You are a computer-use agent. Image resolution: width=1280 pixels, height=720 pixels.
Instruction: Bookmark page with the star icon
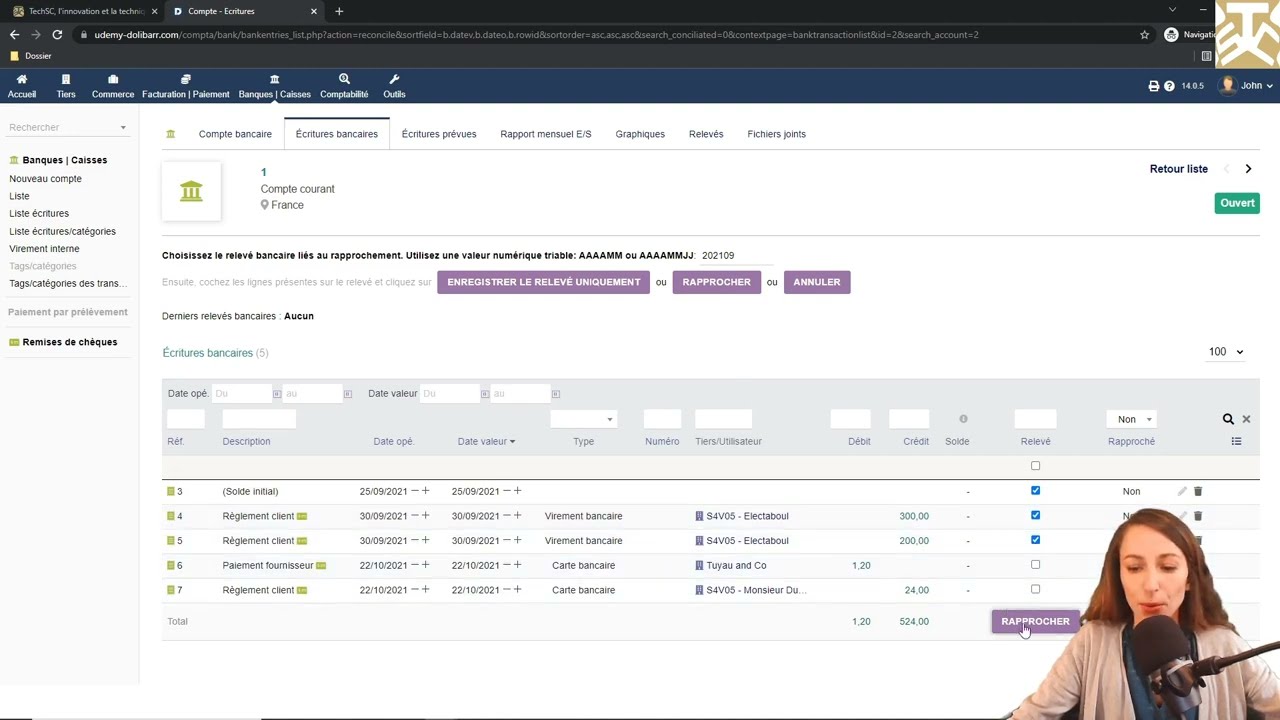point(1145,34)
